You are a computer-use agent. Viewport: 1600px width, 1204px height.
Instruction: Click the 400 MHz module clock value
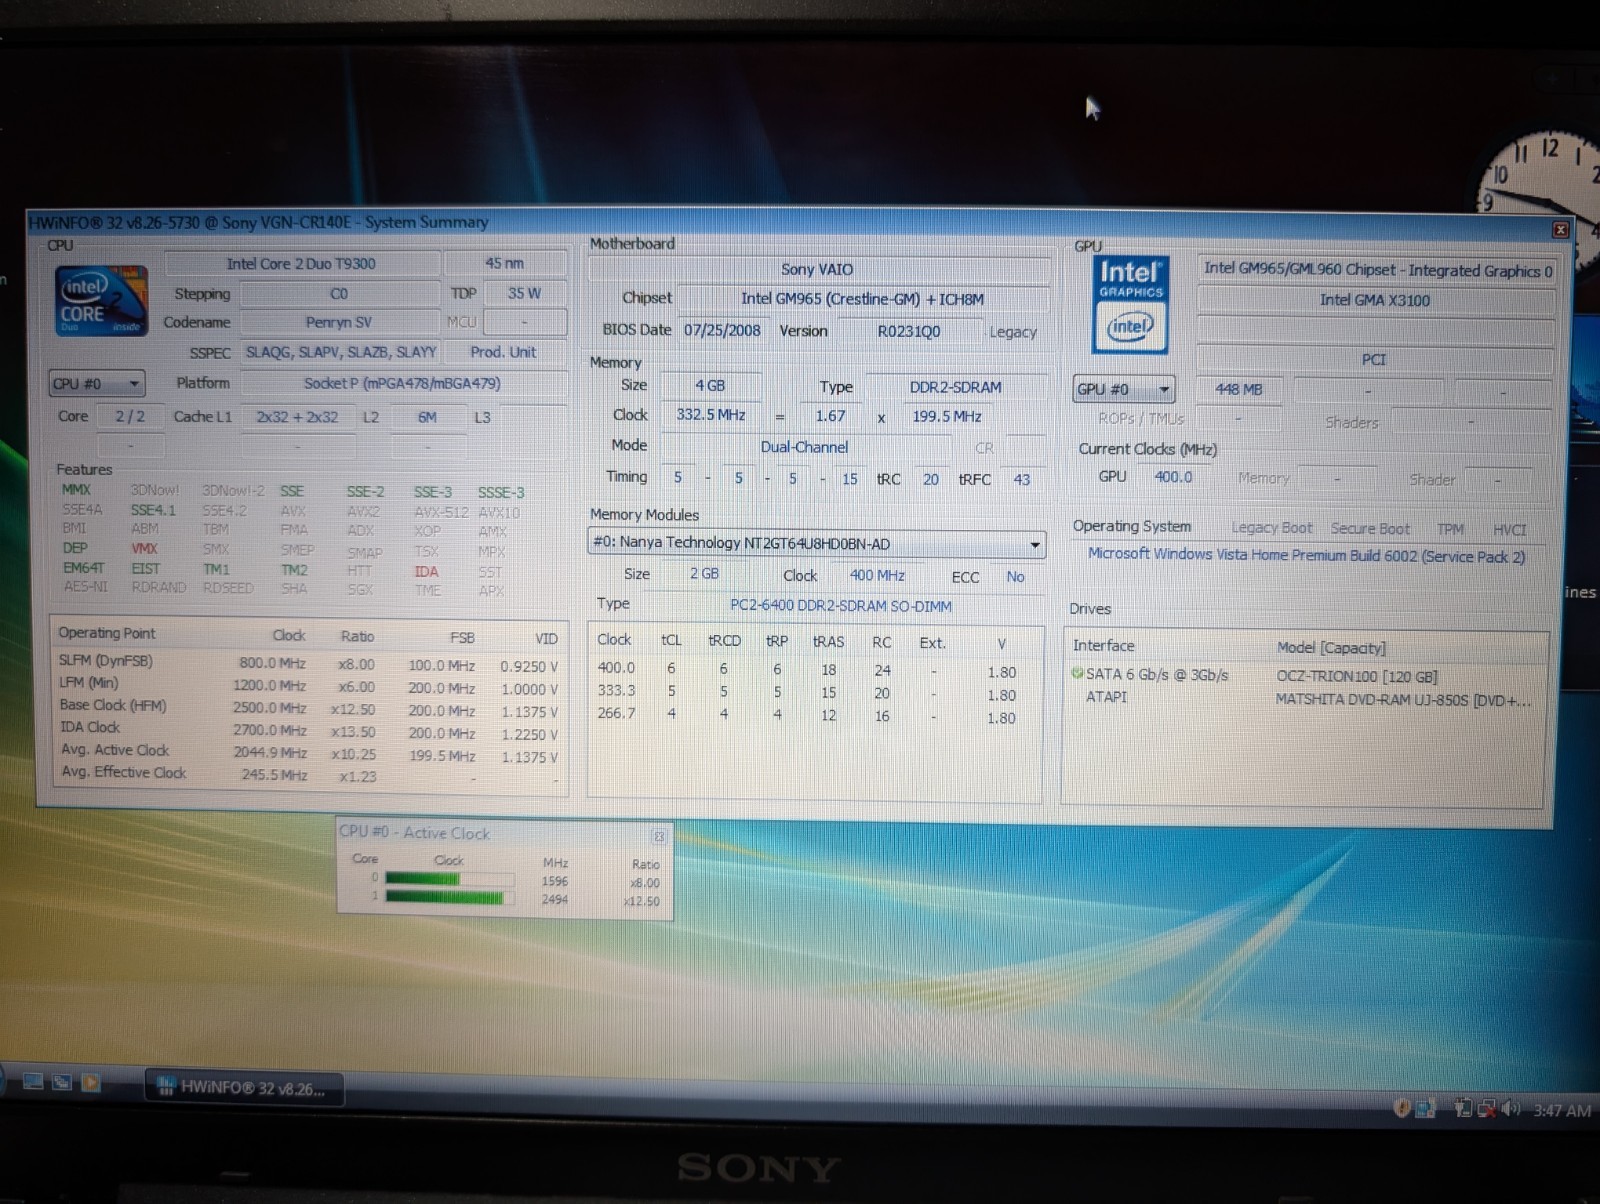point(877,575)
